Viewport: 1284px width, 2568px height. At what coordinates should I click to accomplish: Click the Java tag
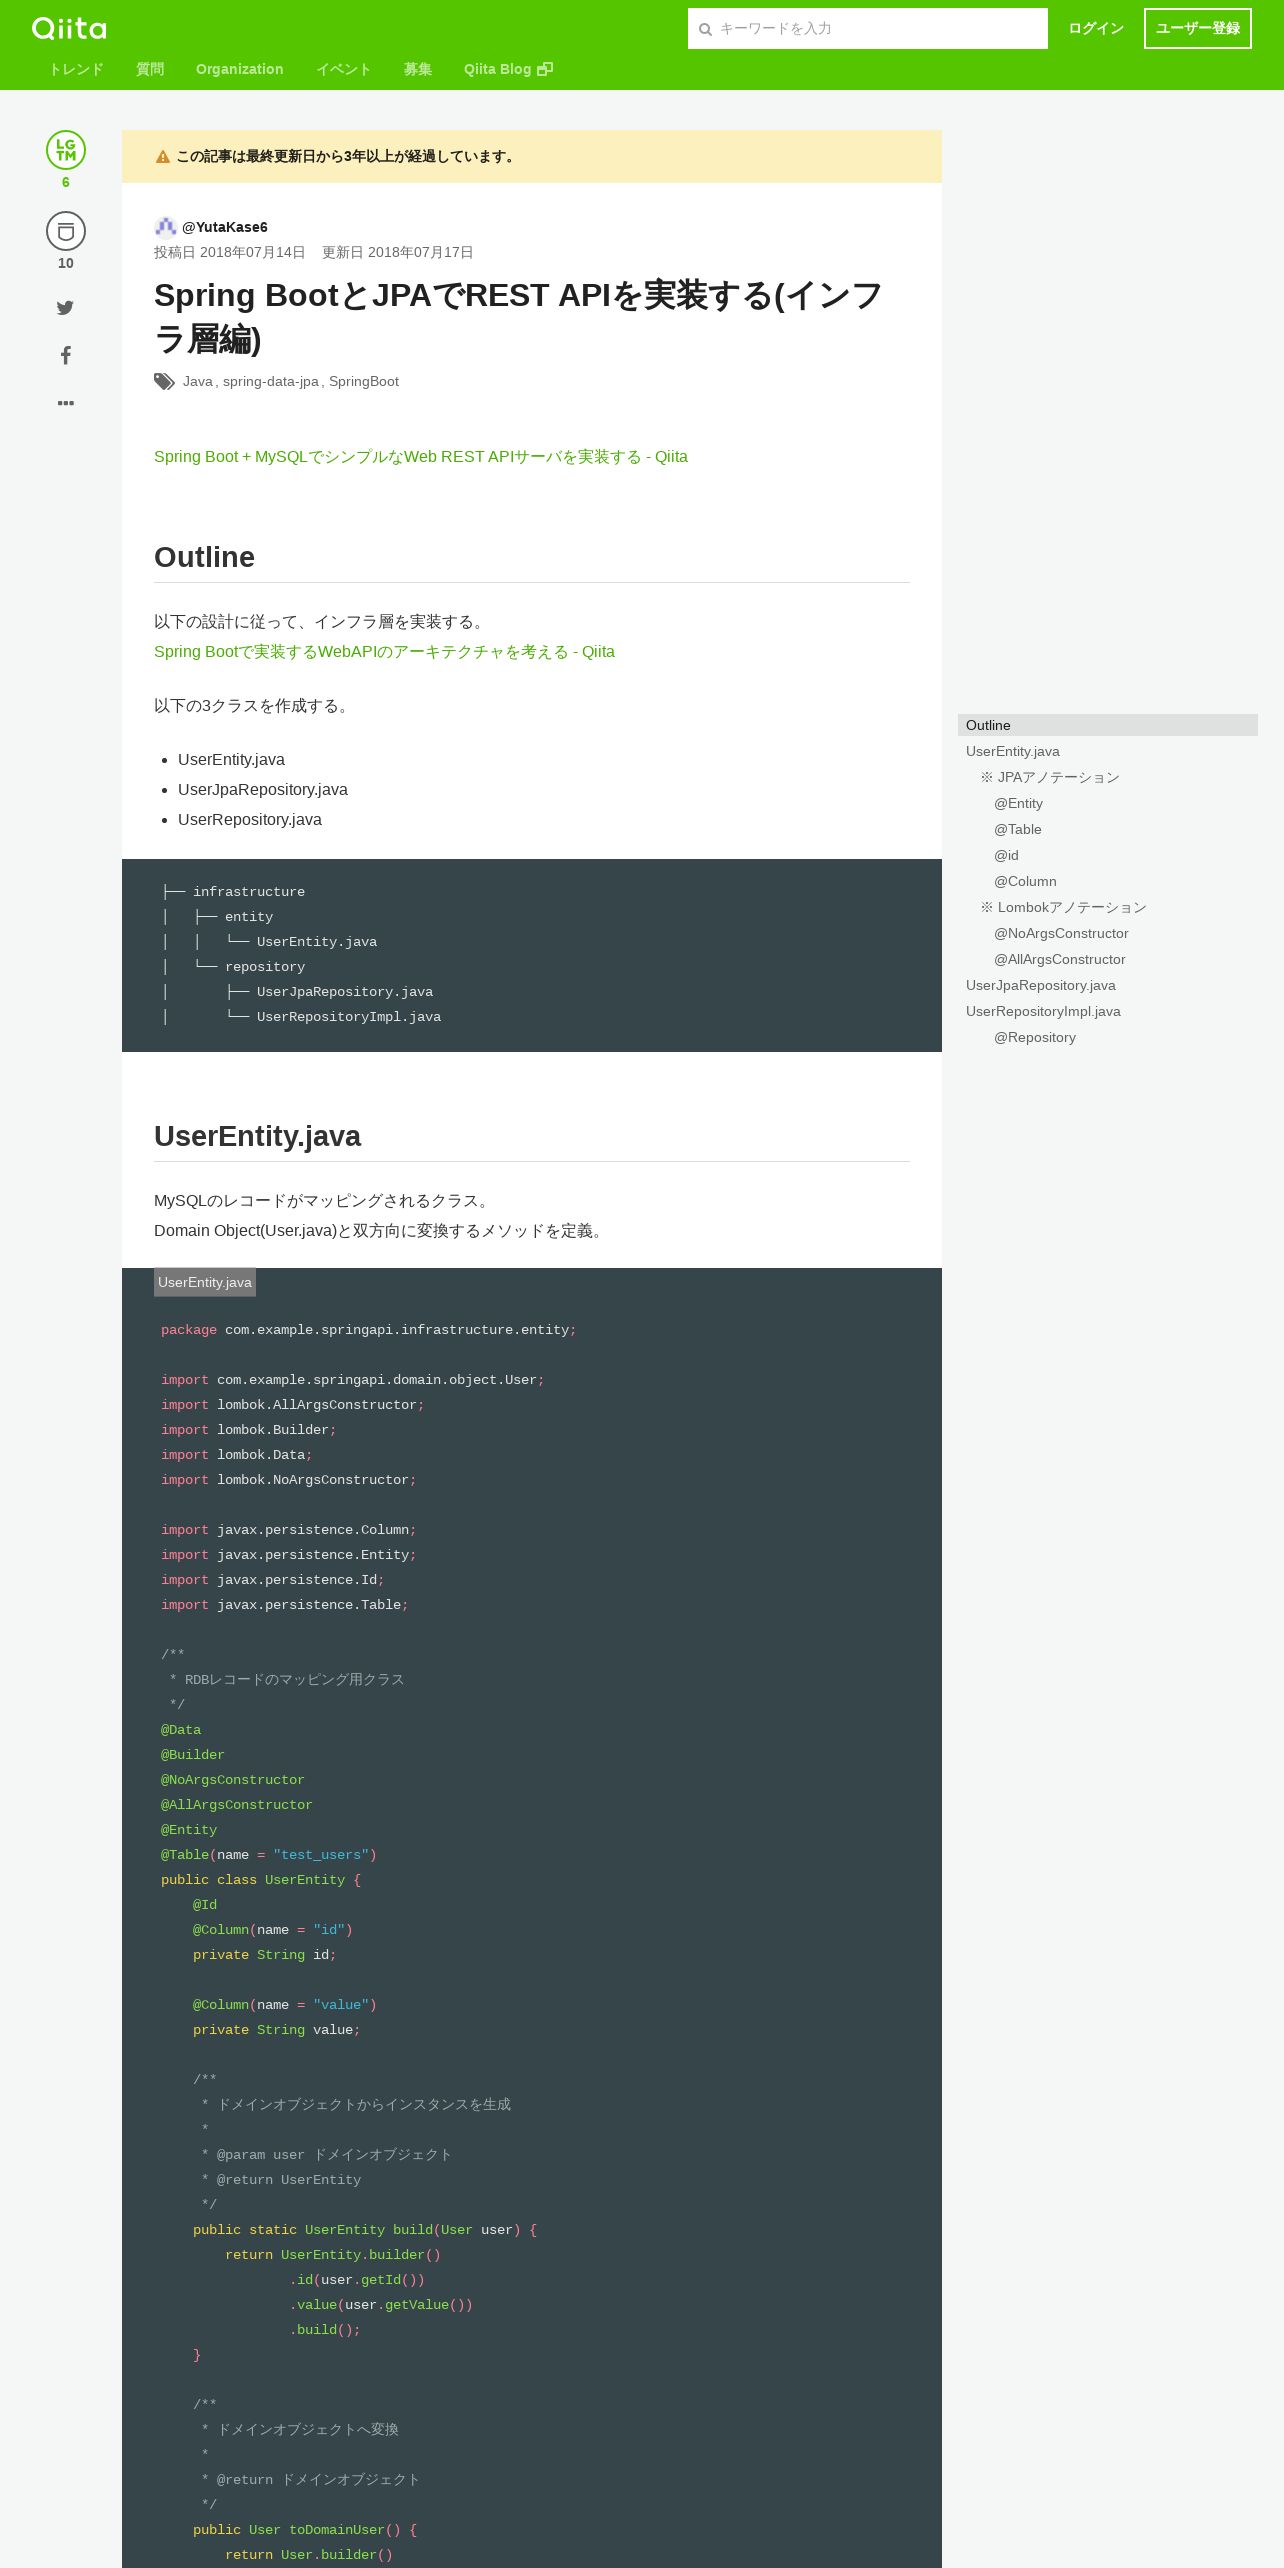(x=197, y=382)
